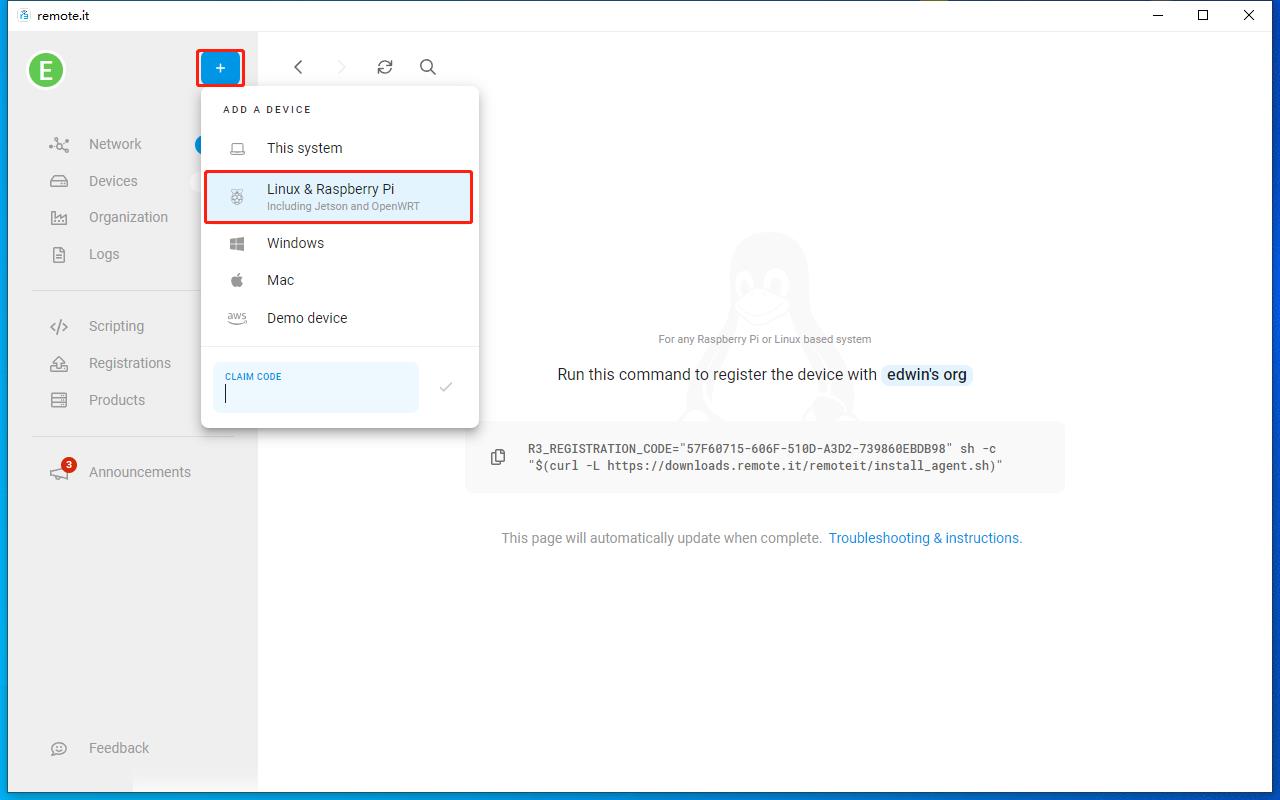Click the 'Run this command to register' text
This screenshot has height=800, width=1280.
(717, 375)
